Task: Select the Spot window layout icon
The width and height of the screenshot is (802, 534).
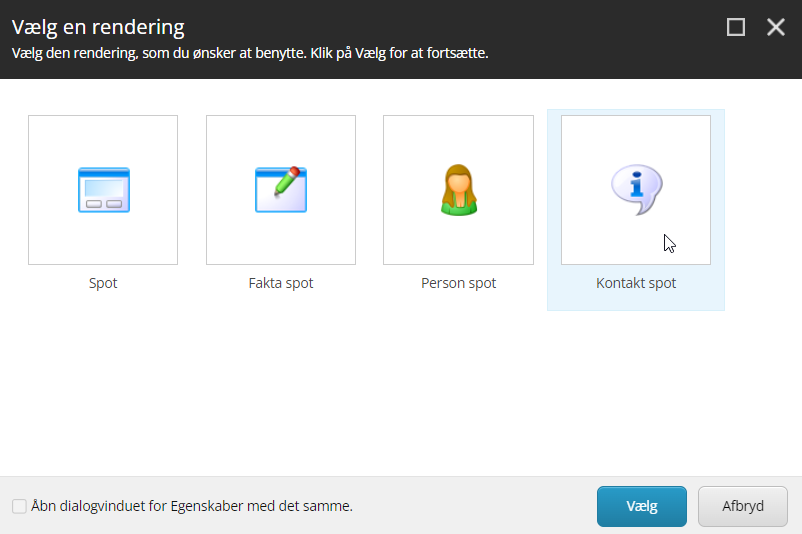Action: (104, 190)
